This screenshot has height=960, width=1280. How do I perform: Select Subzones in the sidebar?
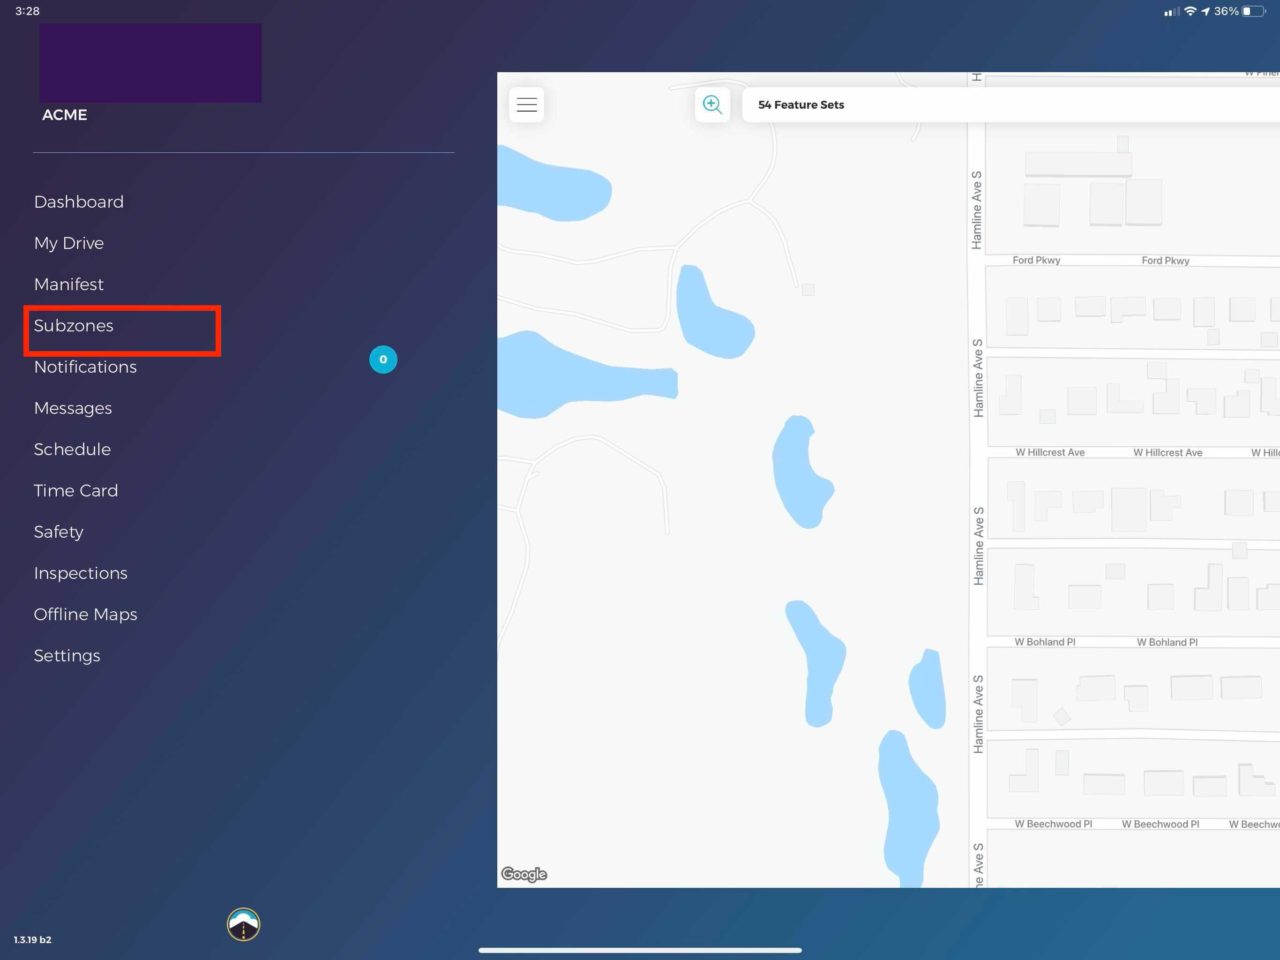(x=74, y=326)
